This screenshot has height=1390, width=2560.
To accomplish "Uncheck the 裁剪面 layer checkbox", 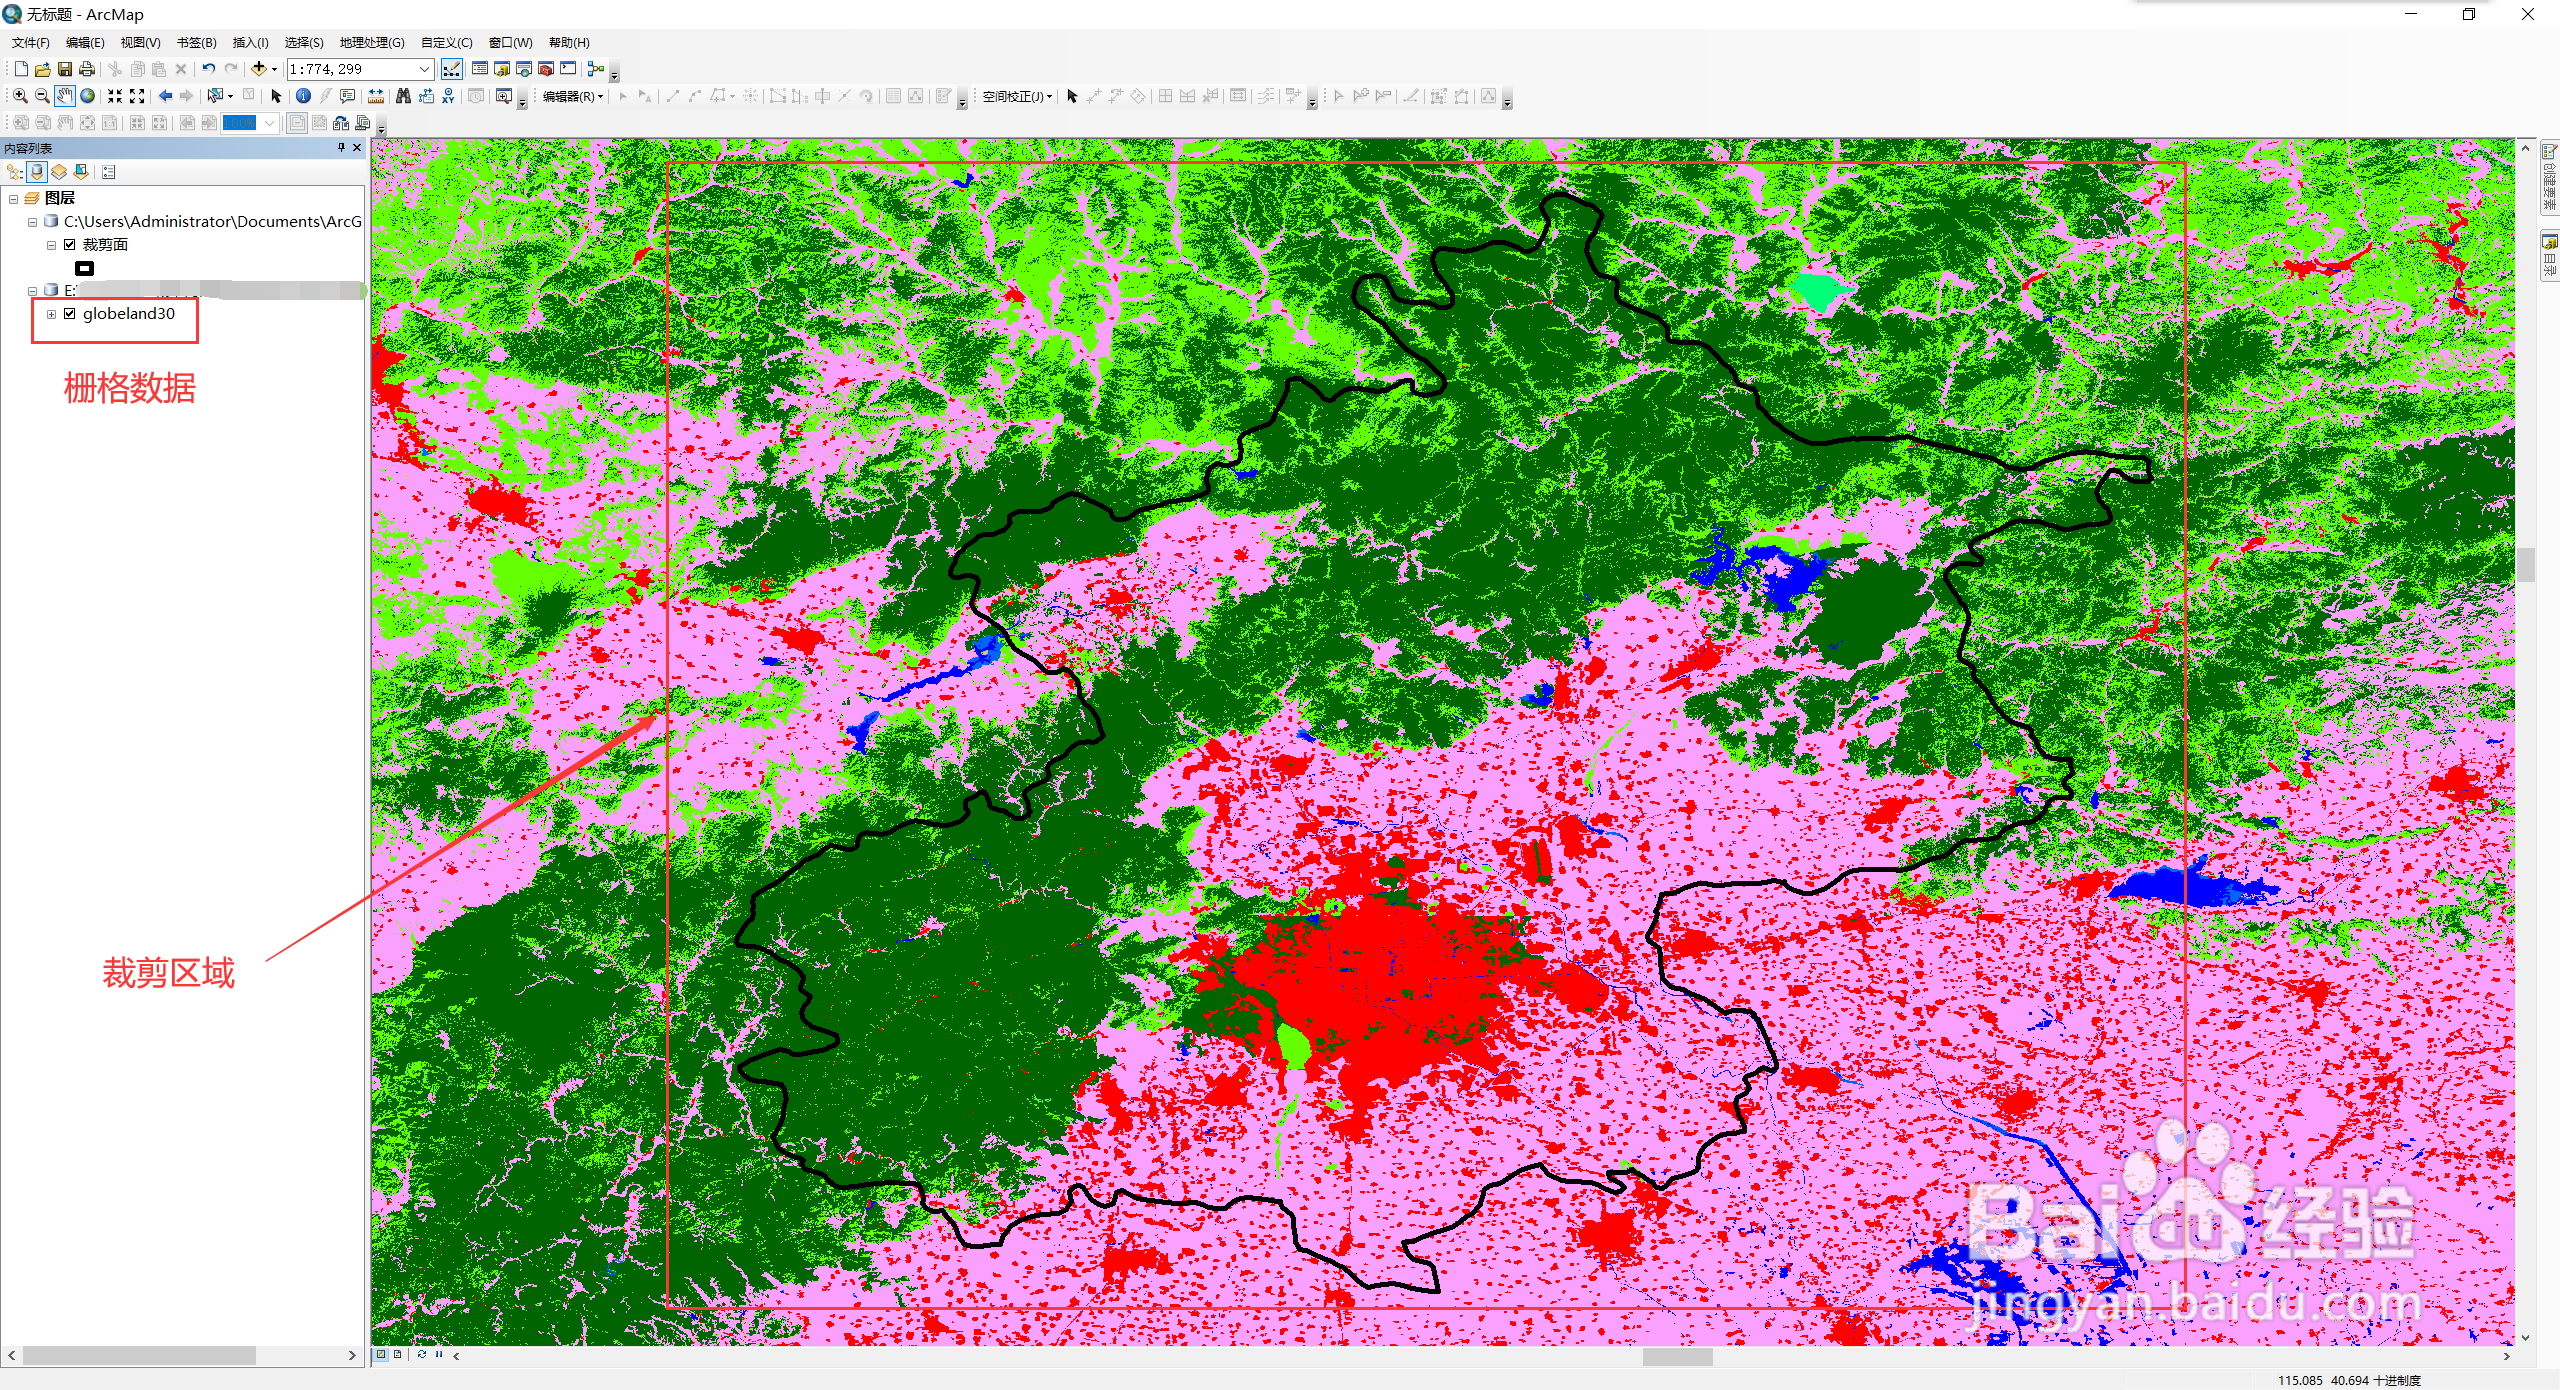I will pos(70,244).
